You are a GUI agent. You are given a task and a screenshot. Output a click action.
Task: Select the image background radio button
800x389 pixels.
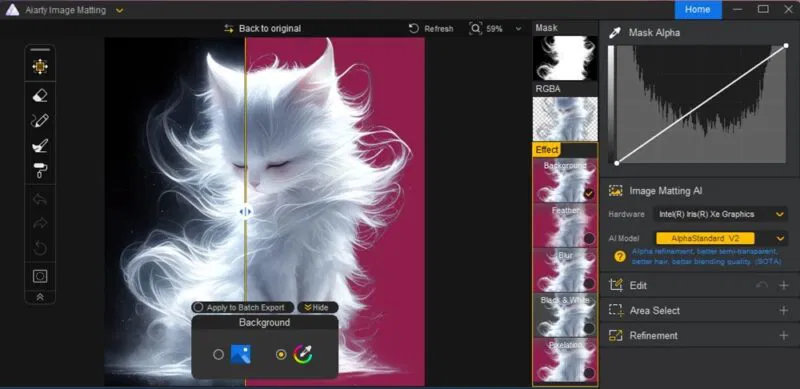(x=218, y=354)
